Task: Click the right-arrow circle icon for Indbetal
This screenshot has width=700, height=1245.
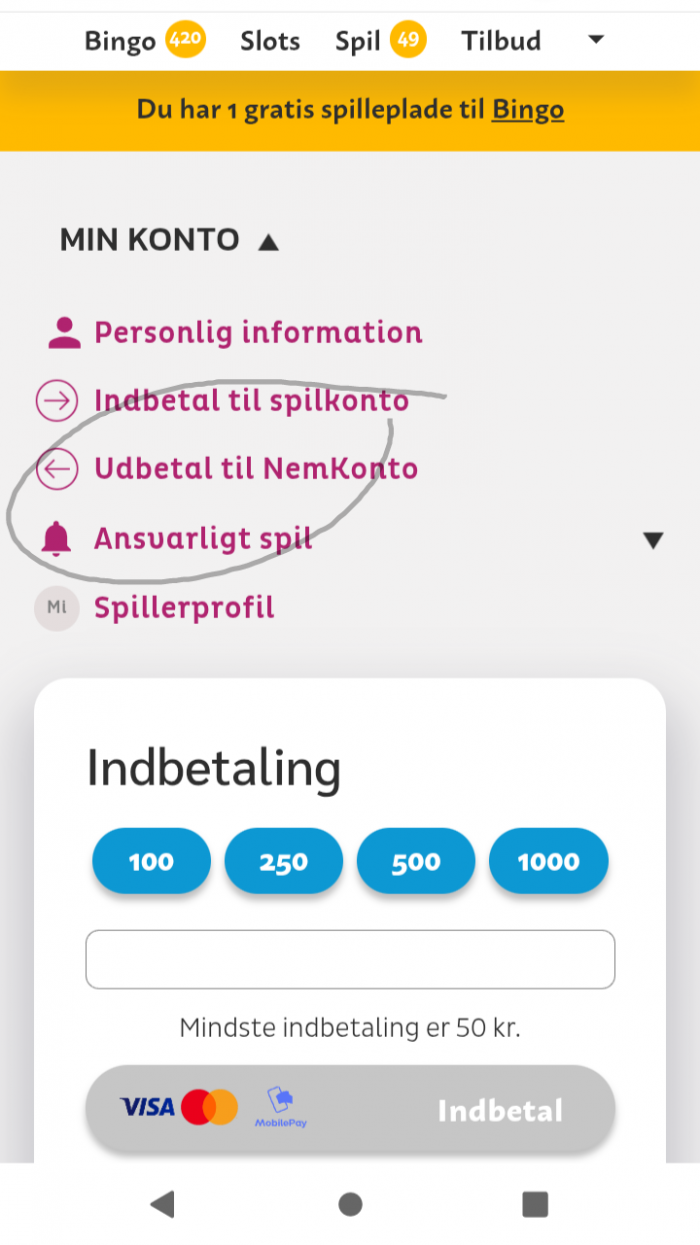Action: point(57,401)
